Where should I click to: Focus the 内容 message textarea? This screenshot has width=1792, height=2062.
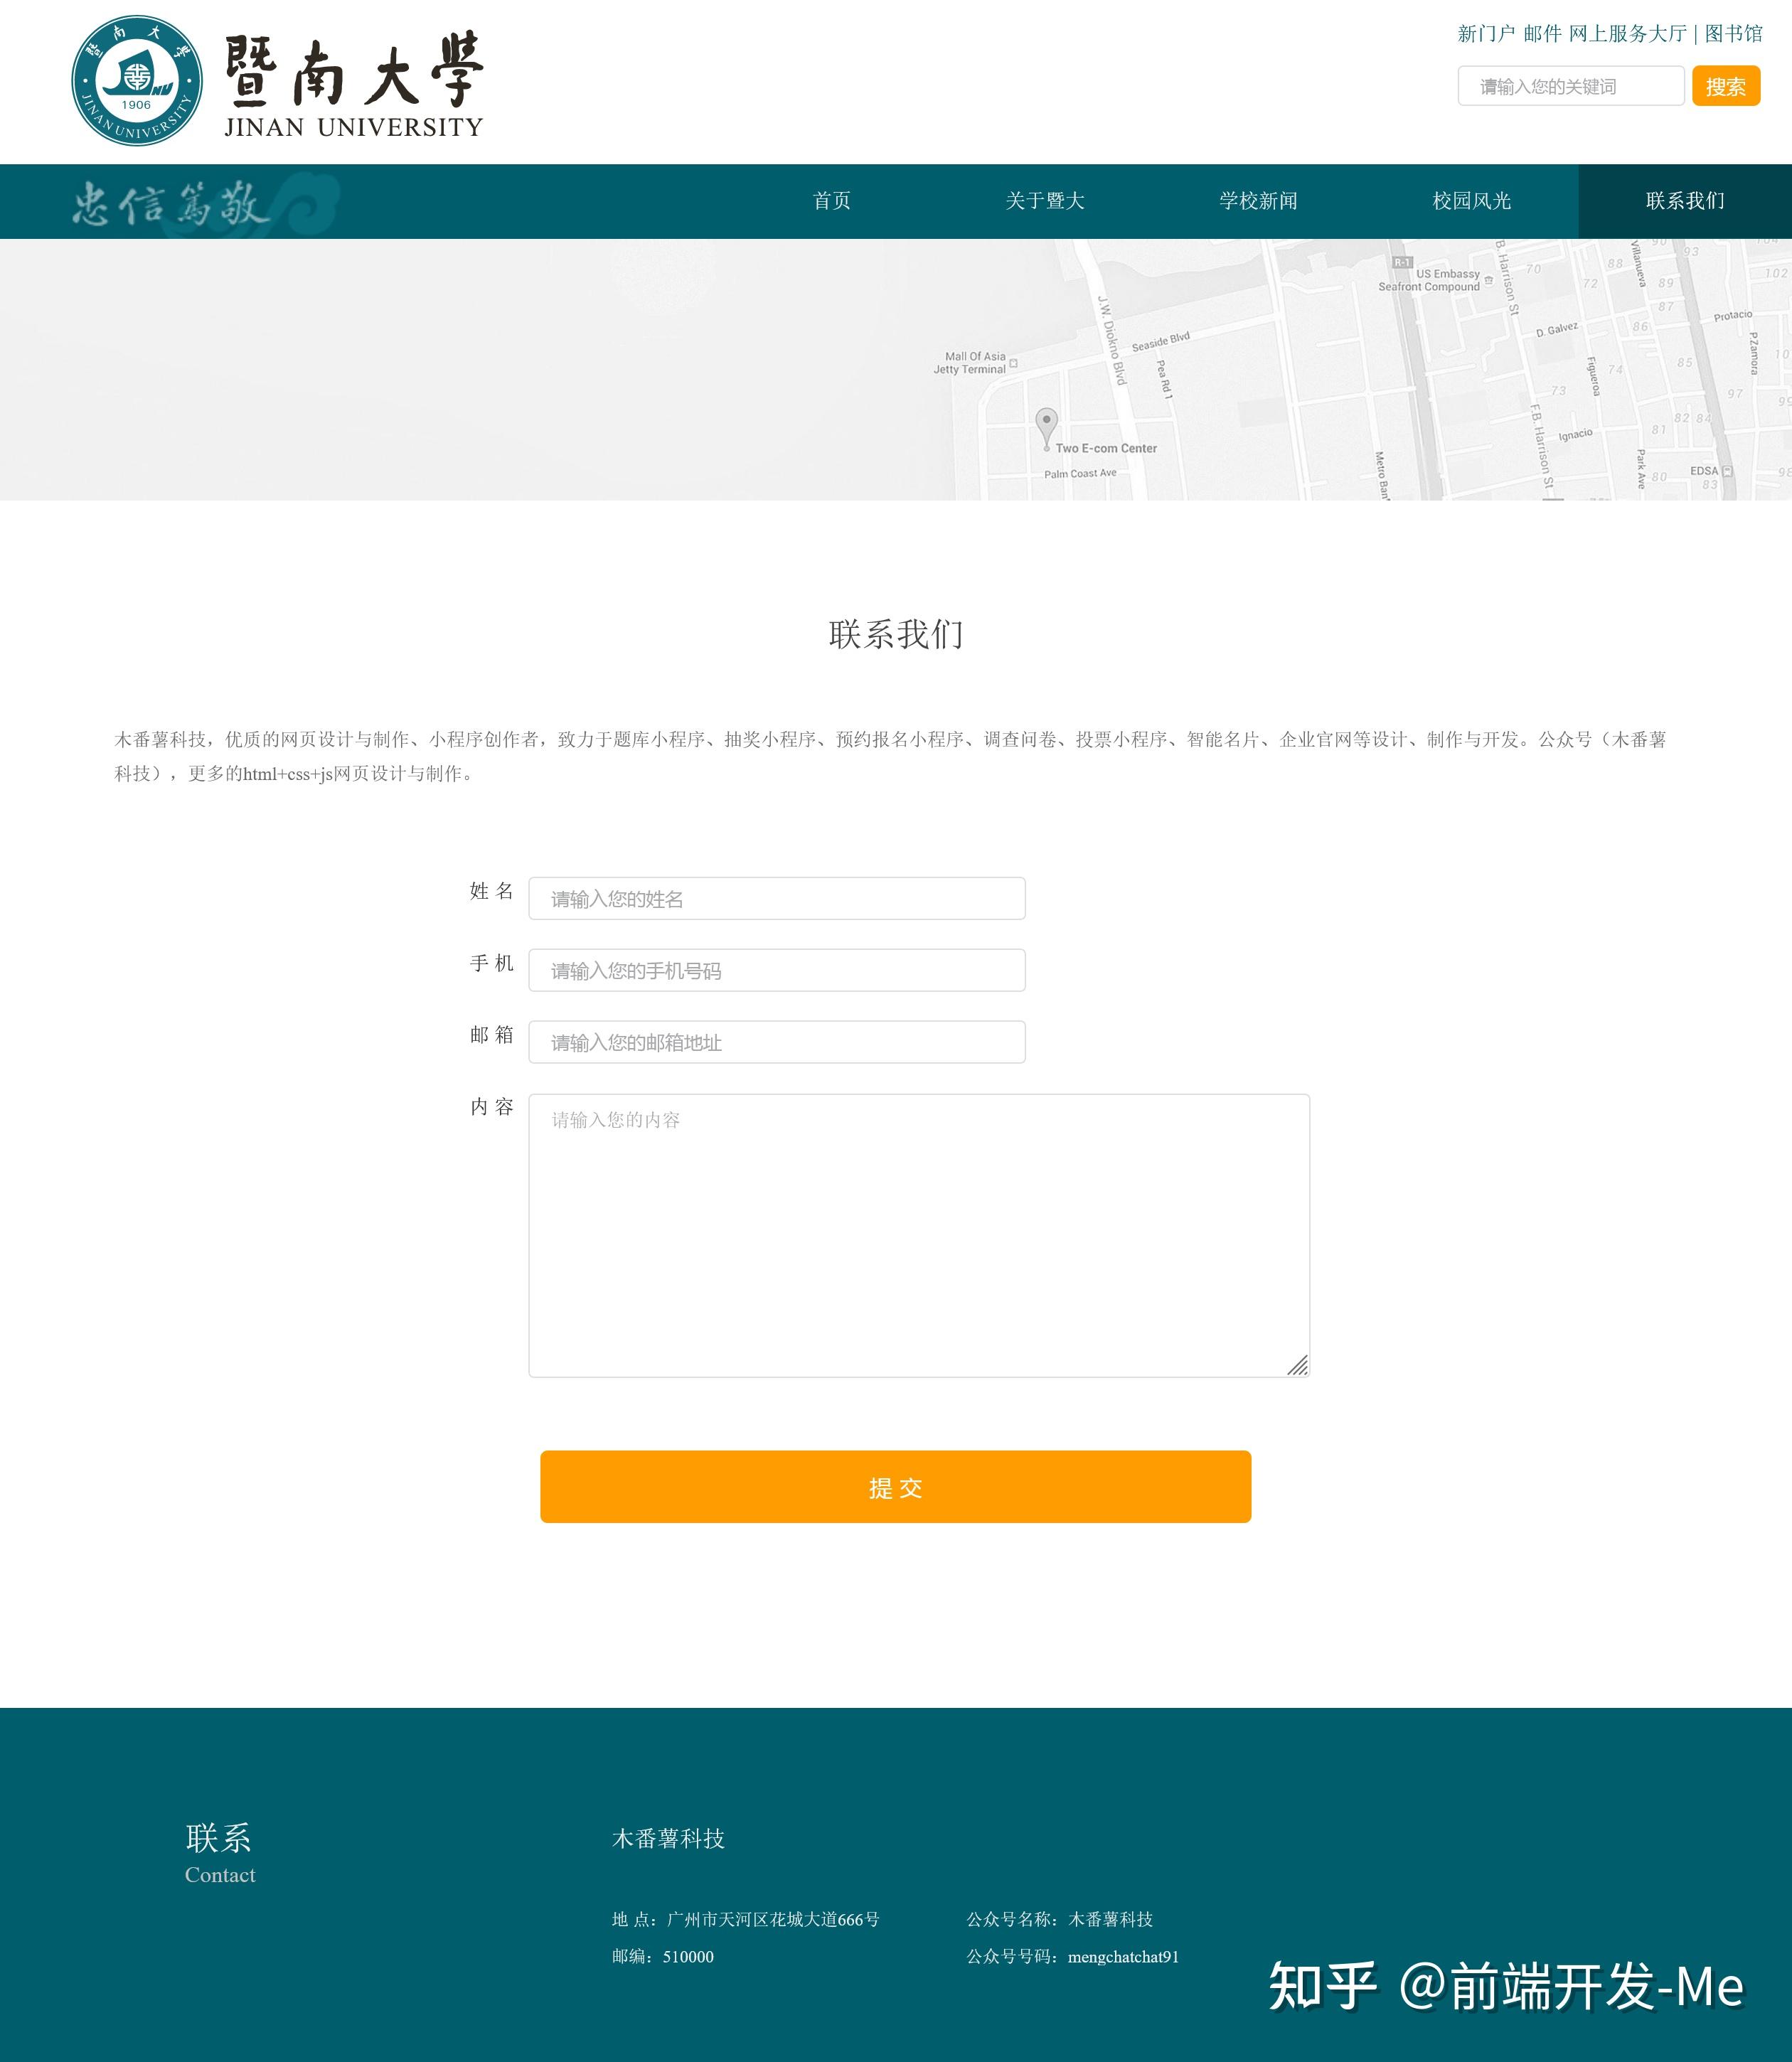pos(918,1235)
